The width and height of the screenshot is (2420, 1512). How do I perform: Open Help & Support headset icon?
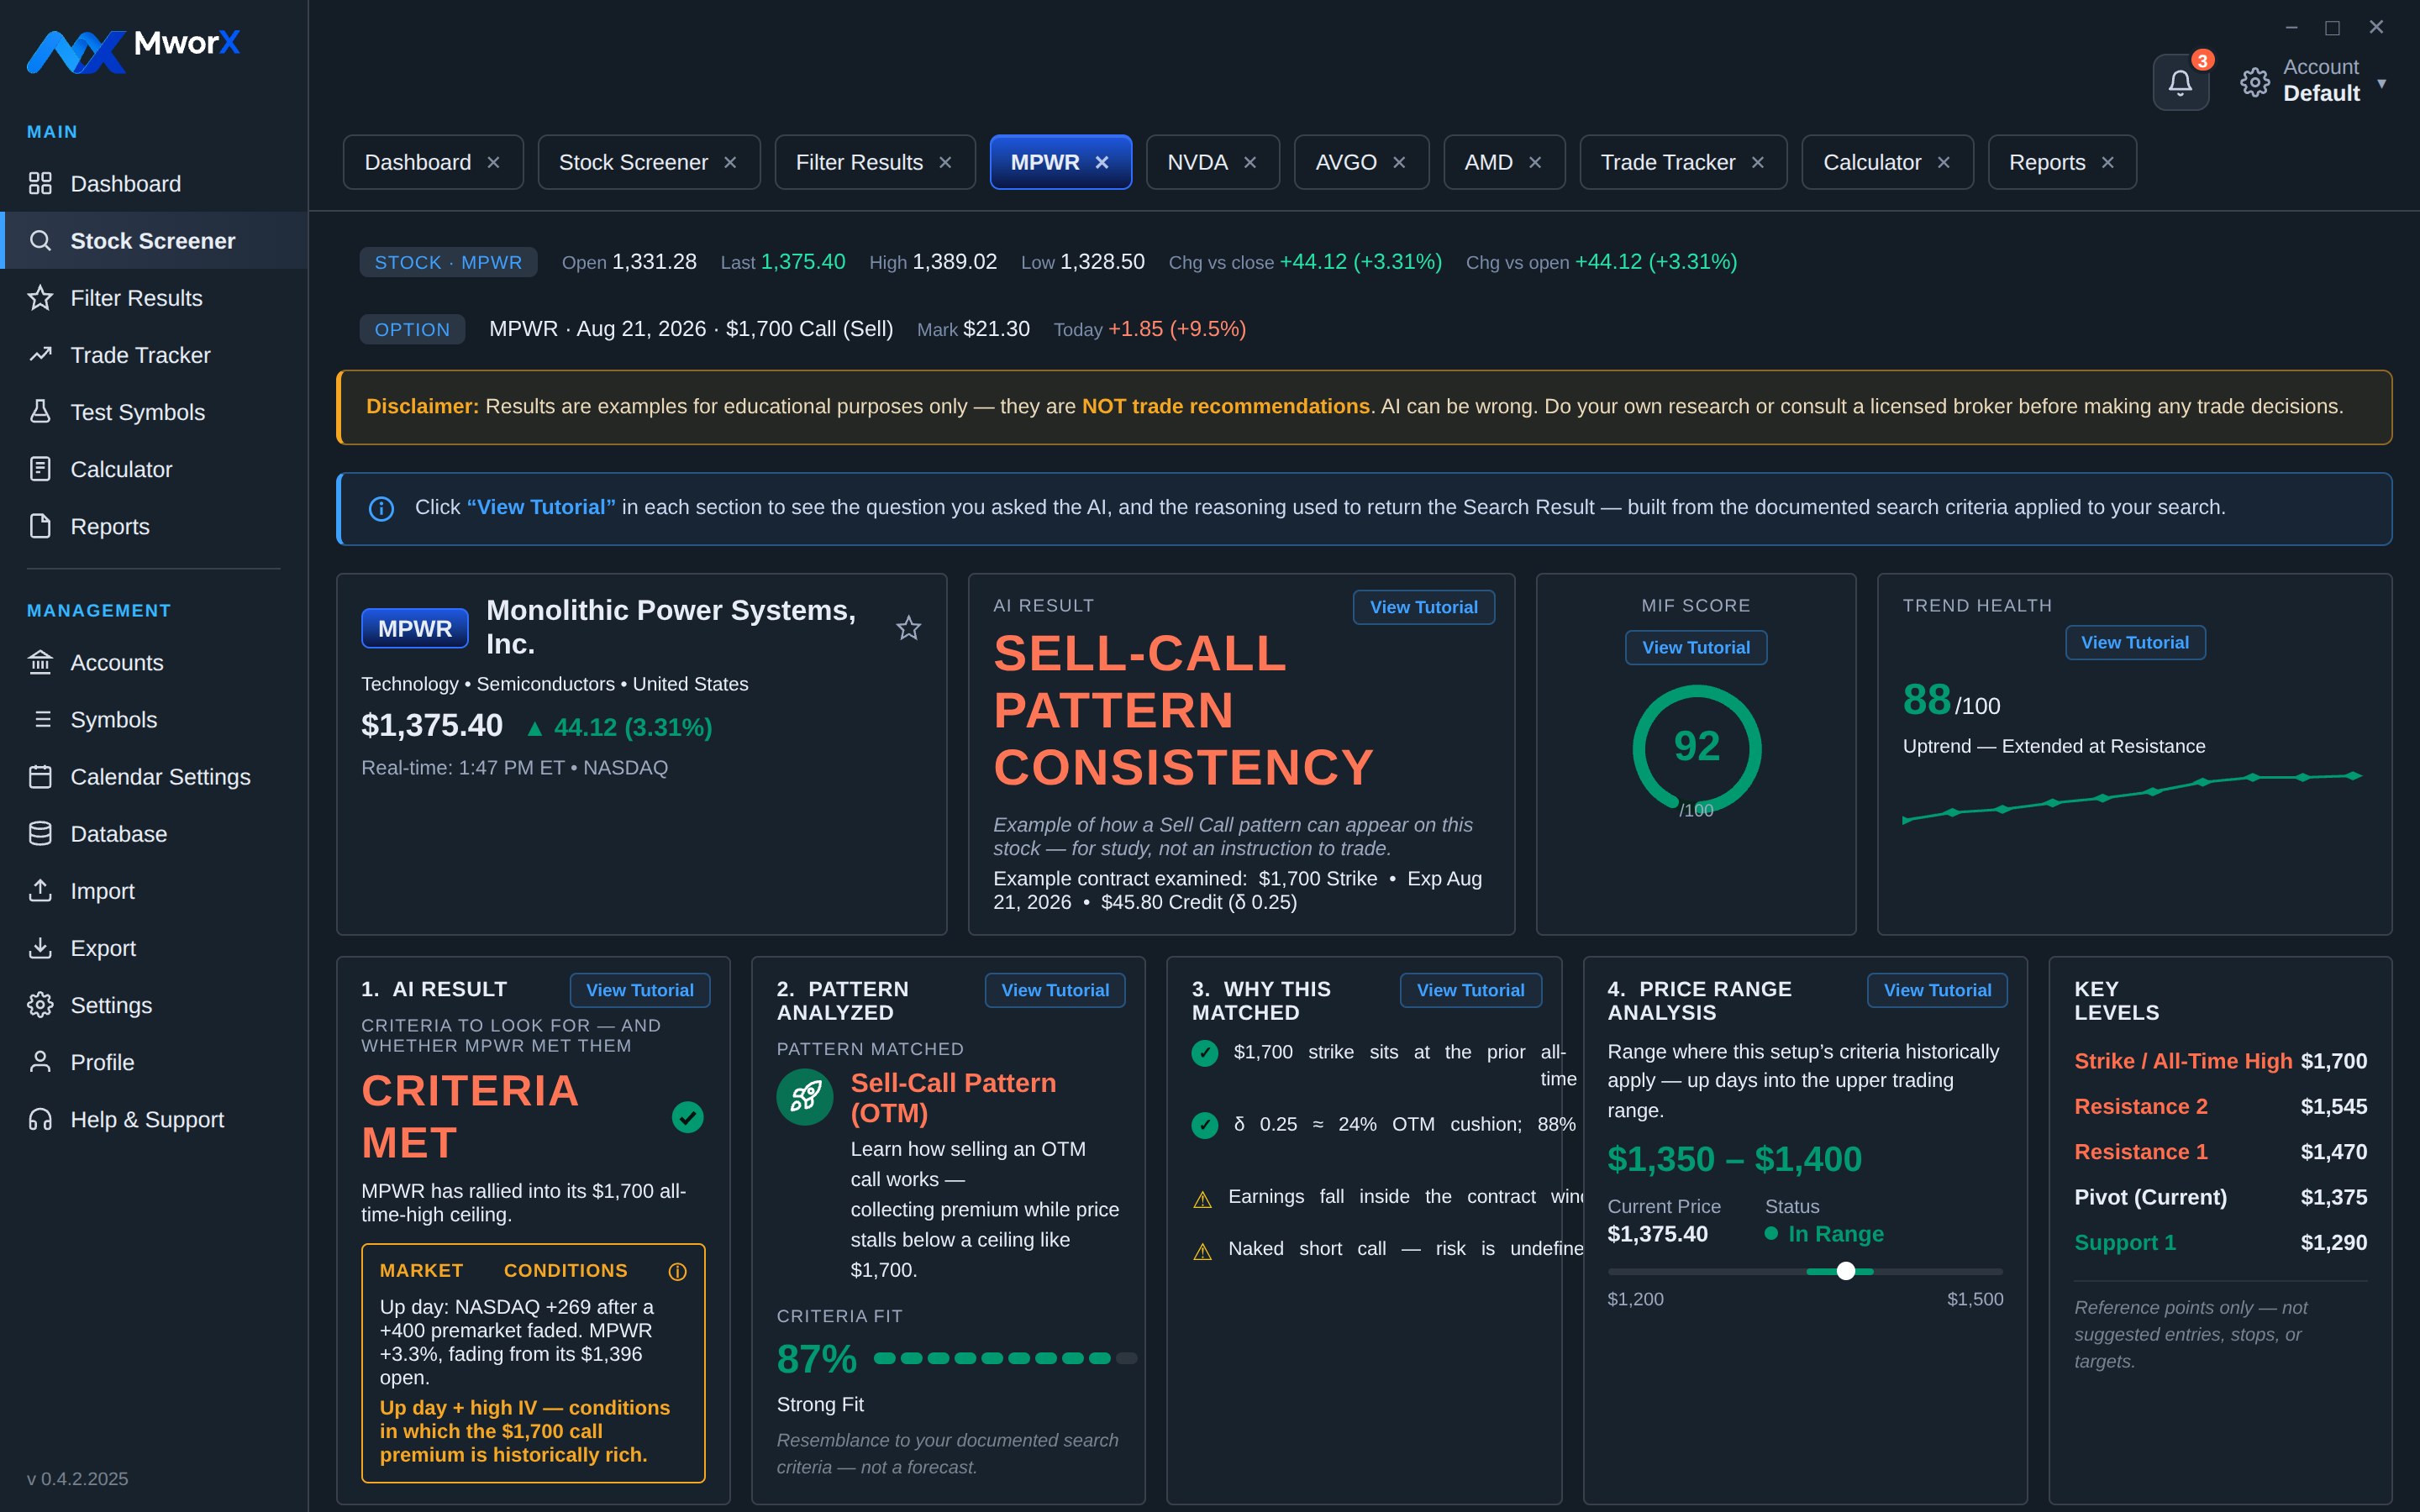click(40, 1119)
